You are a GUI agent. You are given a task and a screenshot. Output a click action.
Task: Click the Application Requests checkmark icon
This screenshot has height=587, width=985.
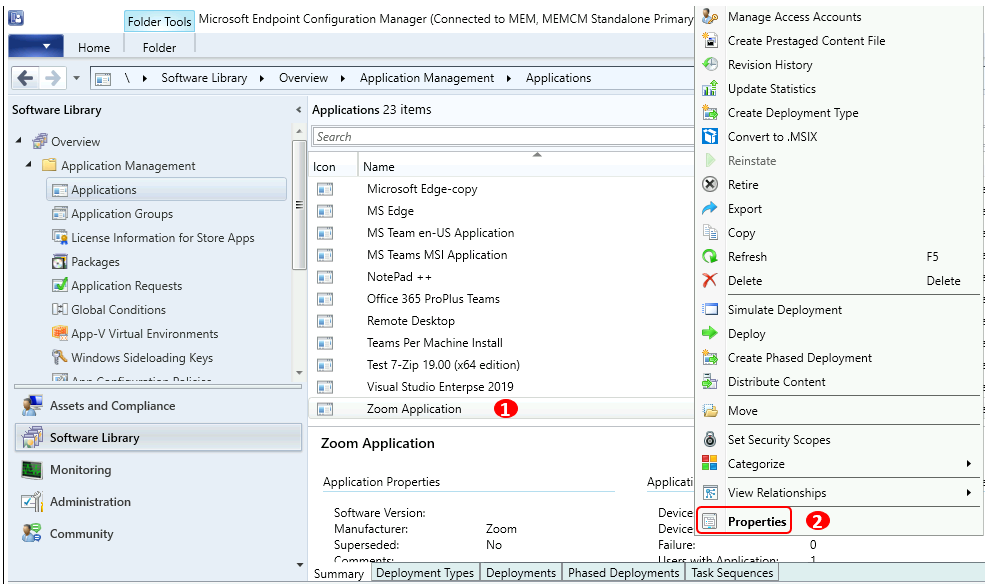pos(60,285)
